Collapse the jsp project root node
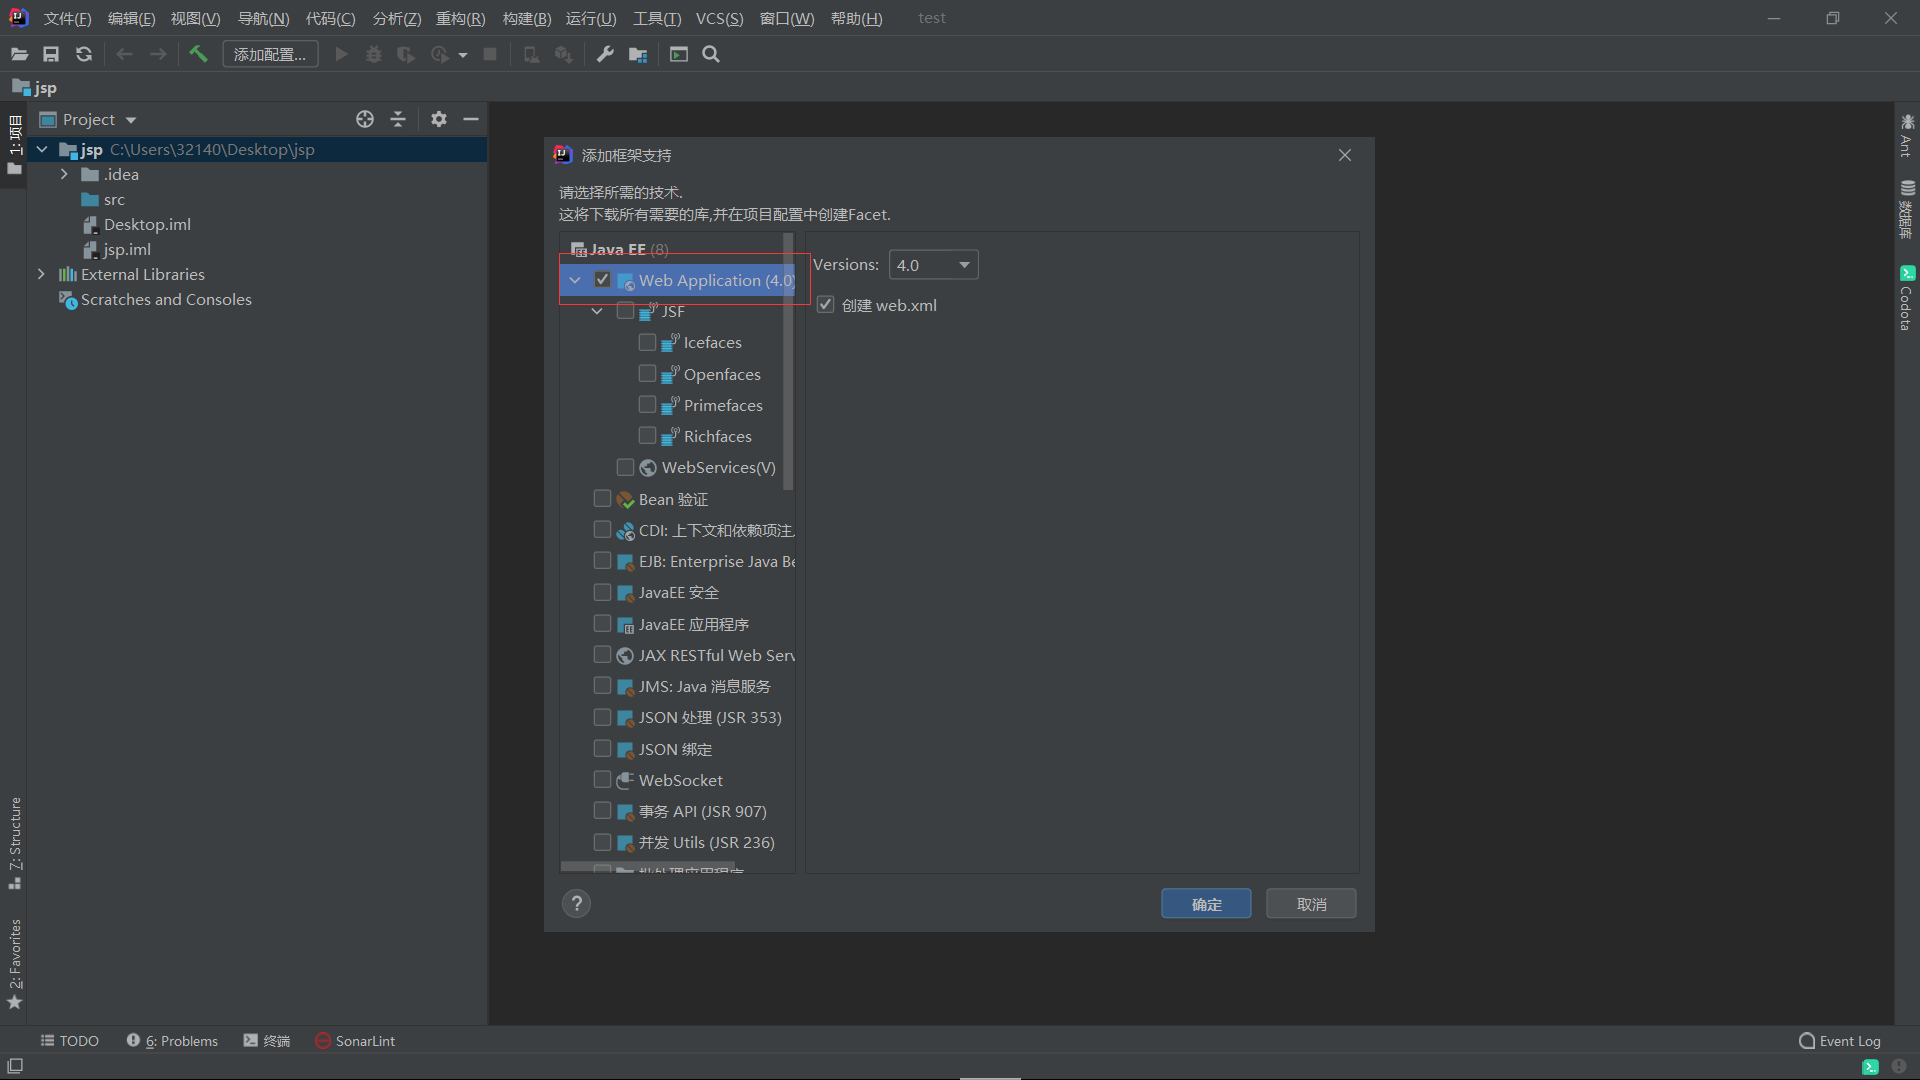This screenshot has height=1080, width=1920. [42, 149]
